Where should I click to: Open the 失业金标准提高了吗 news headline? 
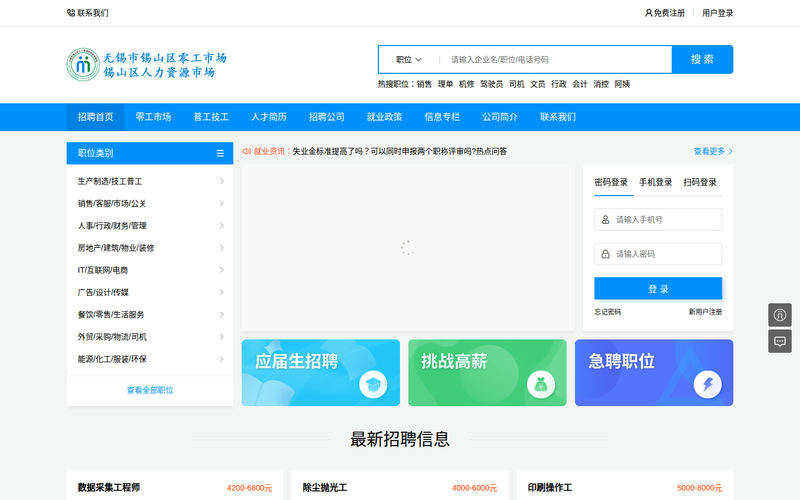399,151
